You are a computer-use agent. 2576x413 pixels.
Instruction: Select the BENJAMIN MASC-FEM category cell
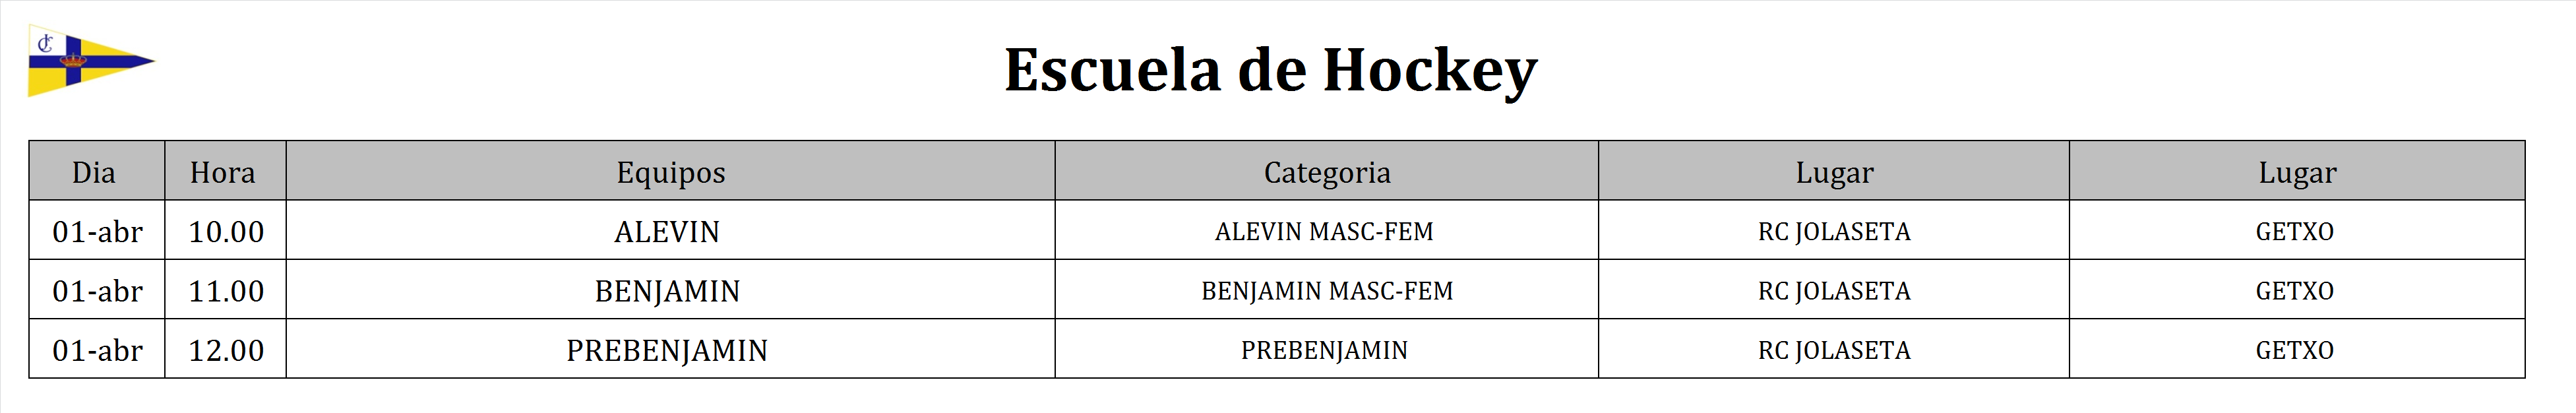pos(1326,291)
